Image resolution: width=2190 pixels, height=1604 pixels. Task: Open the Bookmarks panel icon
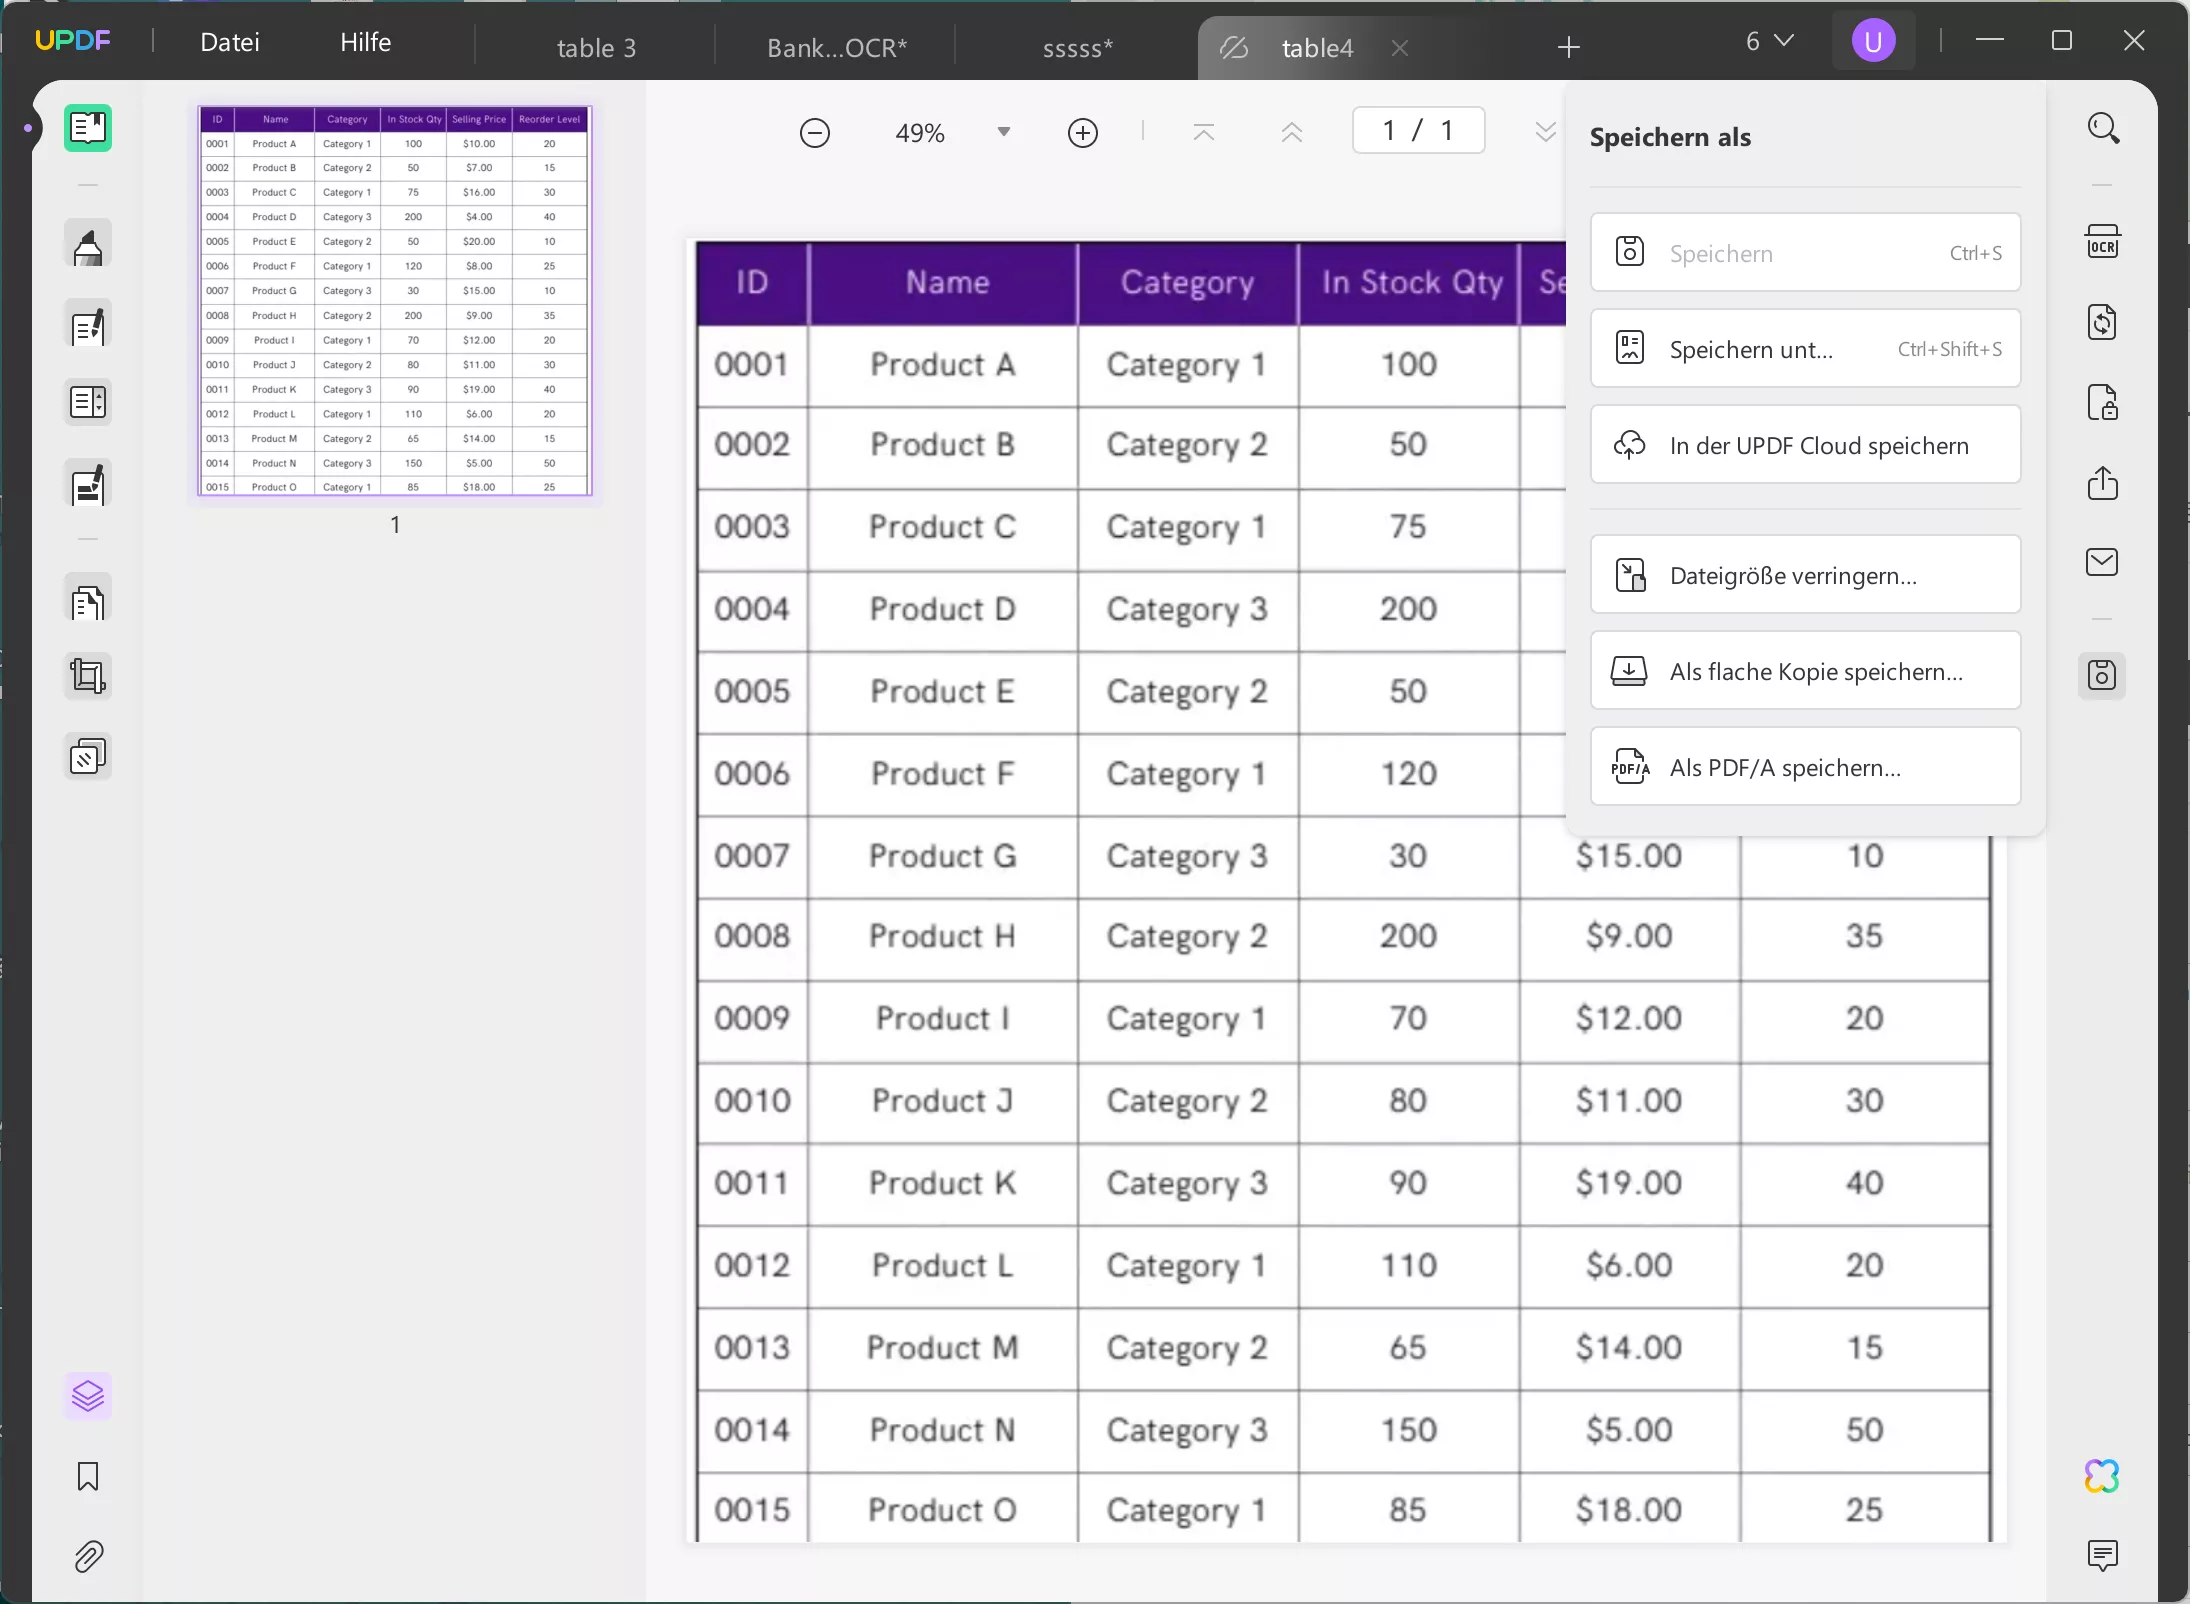tap(88, 1476)
